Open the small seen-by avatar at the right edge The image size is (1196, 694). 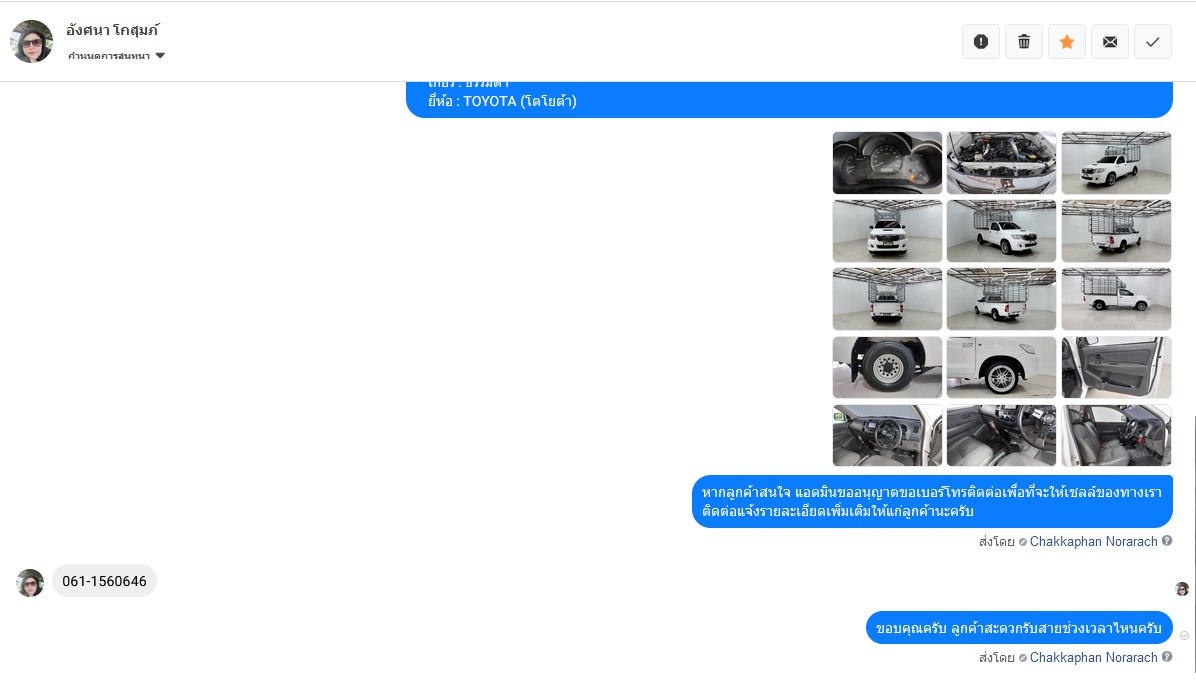coord(1182,589)
